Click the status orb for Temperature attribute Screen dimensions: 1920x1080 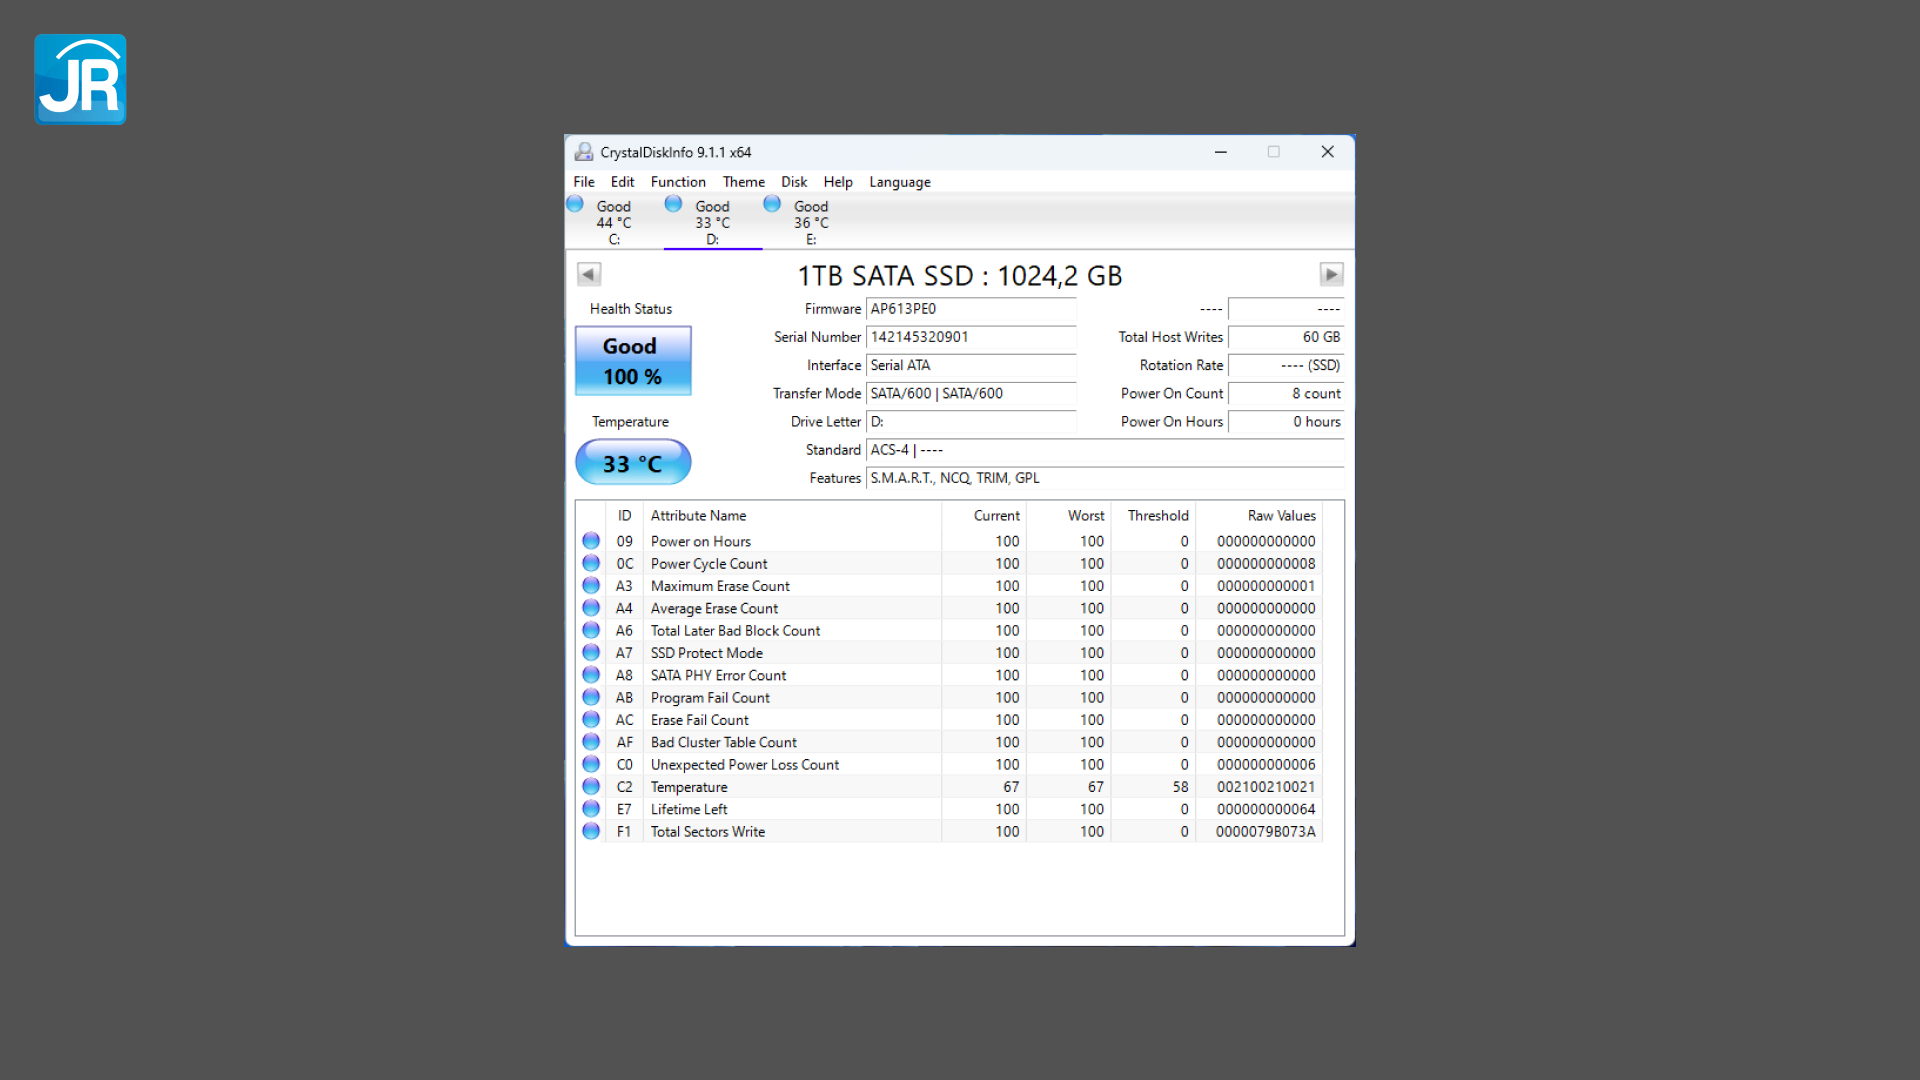591,787
